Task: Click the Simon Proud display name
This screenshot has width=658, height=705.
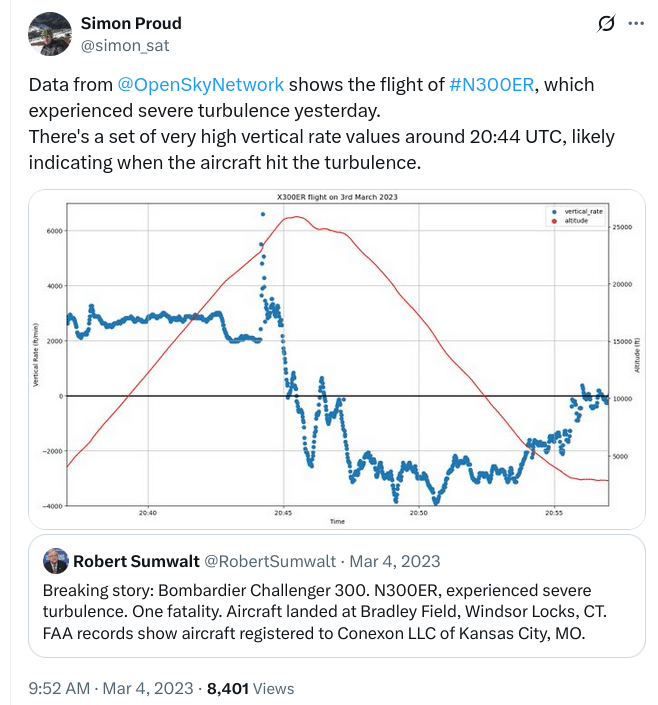Action: [131, 23]
